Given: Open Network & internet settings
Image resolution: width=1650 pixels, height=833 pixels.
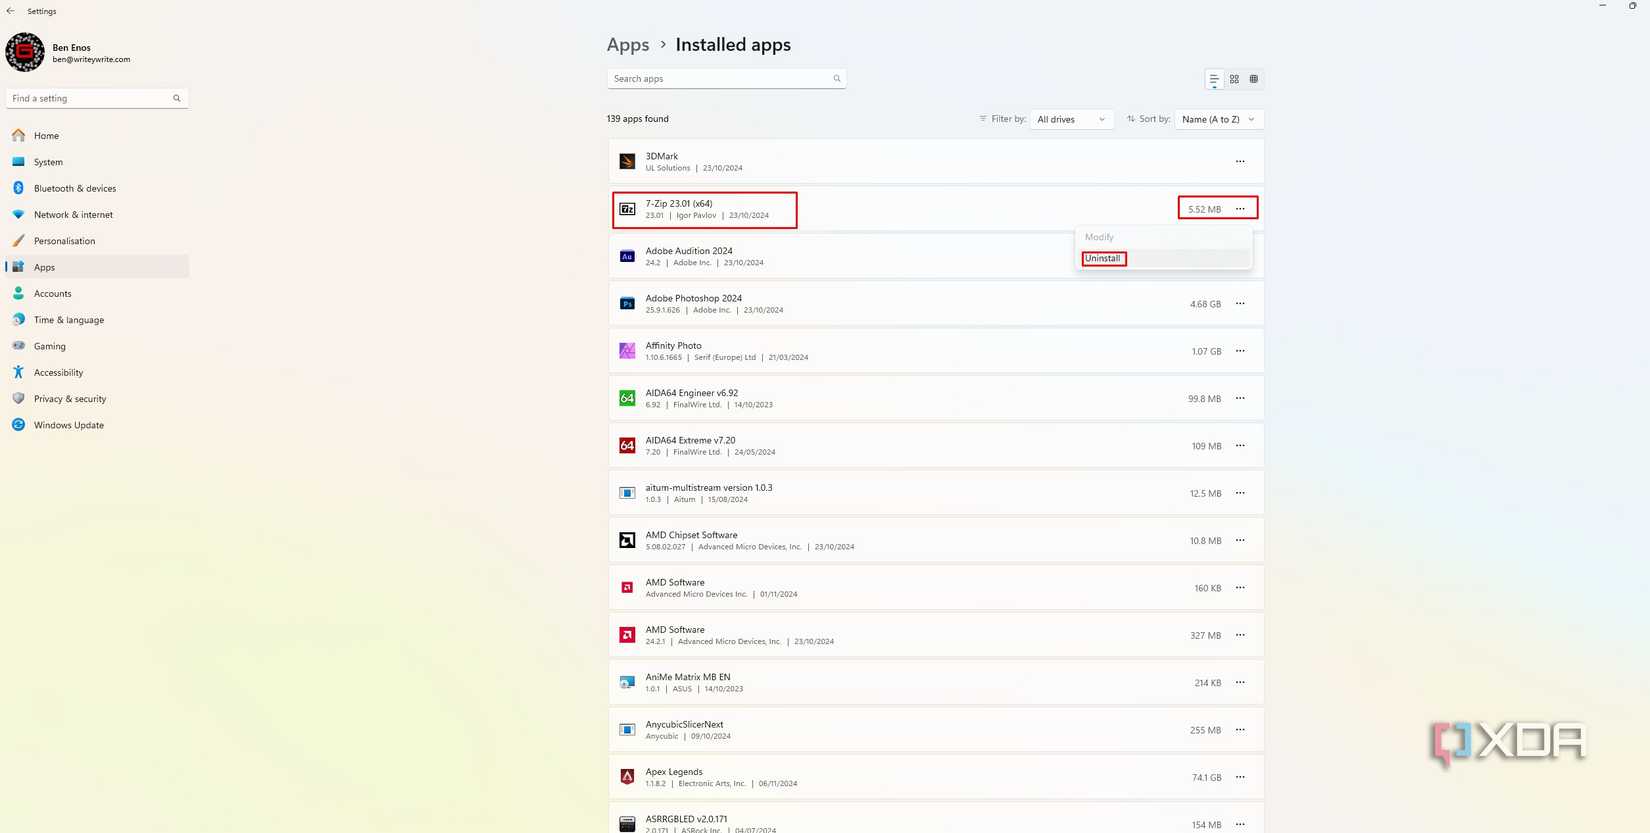Looking at the screenshot, I should pyautogui.click(x=97, y=214).
